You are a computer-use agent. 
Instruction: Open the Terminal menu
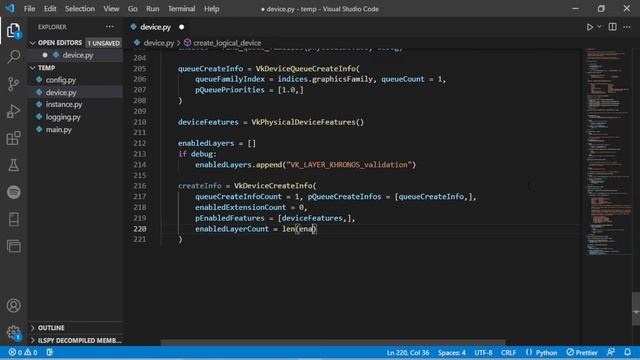pos(181,9)
